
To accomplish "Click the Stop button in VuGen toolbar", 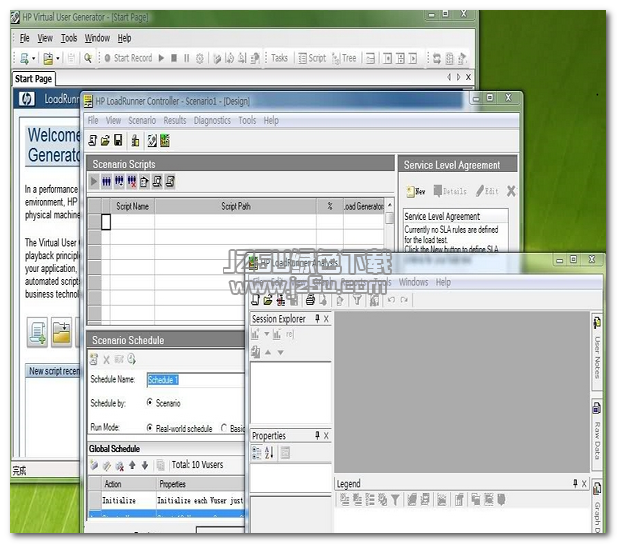I will click(174, 58).
